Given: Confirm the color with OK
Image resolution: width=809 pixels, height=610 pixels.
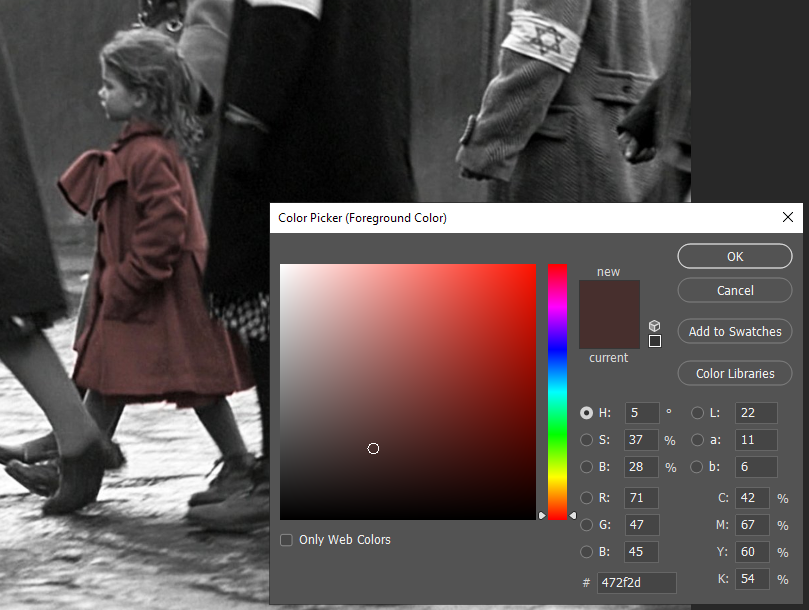Looking at the screenshot, I should coord(735,256).
